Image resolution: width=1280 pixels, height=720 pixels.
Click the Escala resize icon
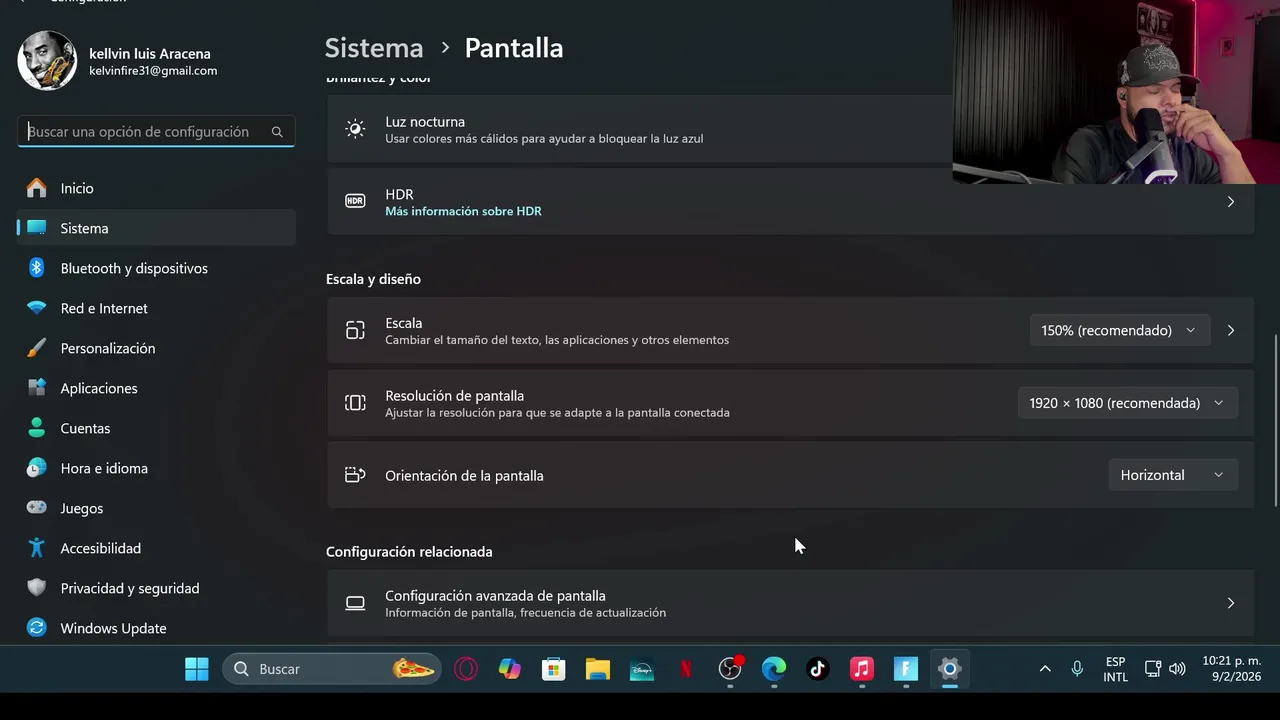(355, 330)
